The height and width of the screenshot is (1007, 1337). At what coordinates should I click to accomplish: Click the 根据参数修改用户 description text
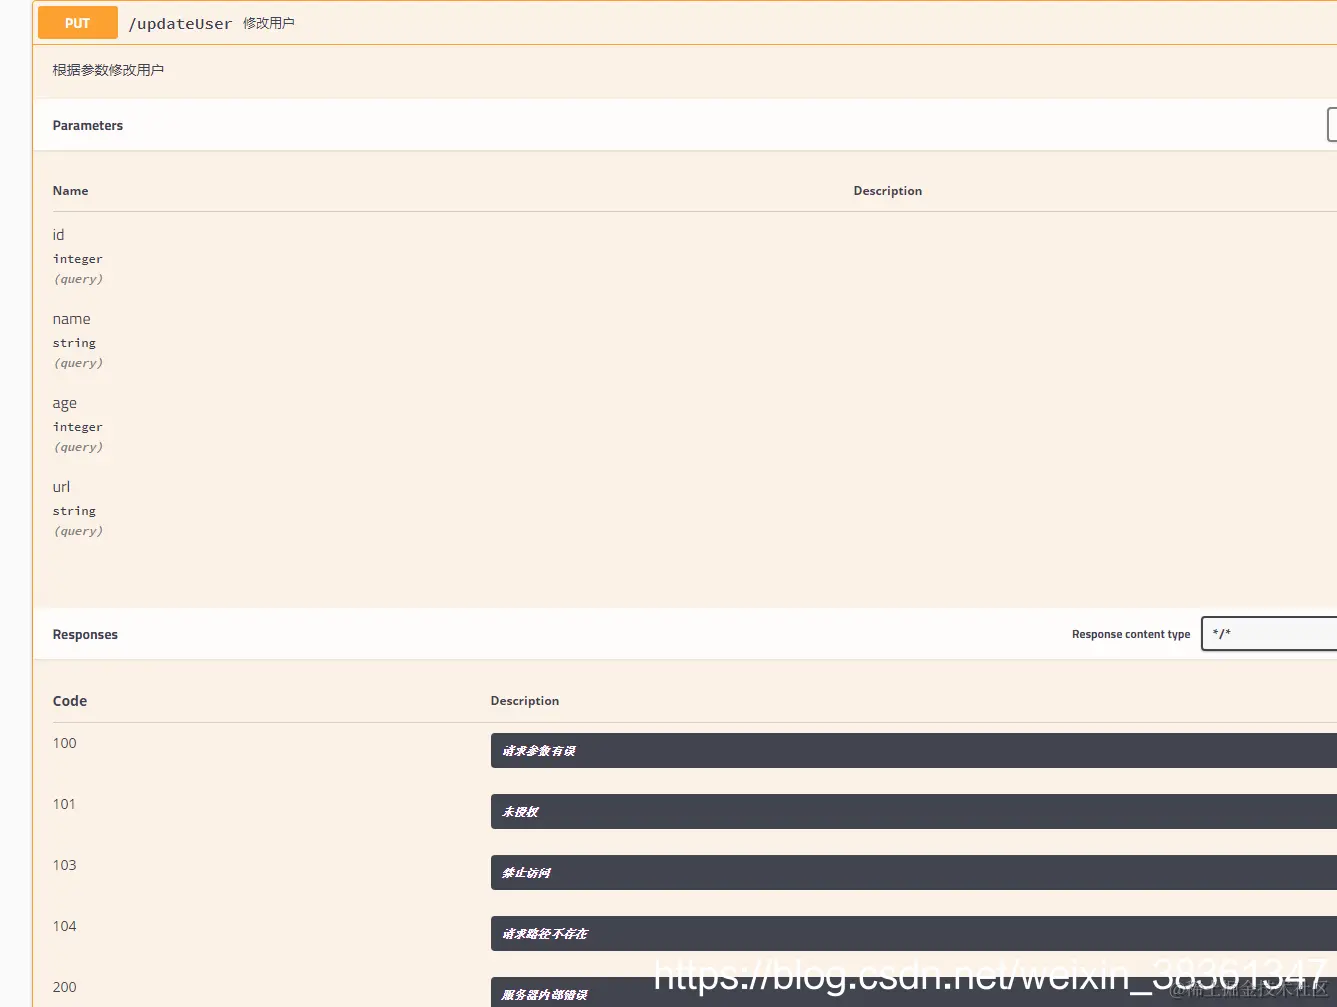(x=108, y=70)
